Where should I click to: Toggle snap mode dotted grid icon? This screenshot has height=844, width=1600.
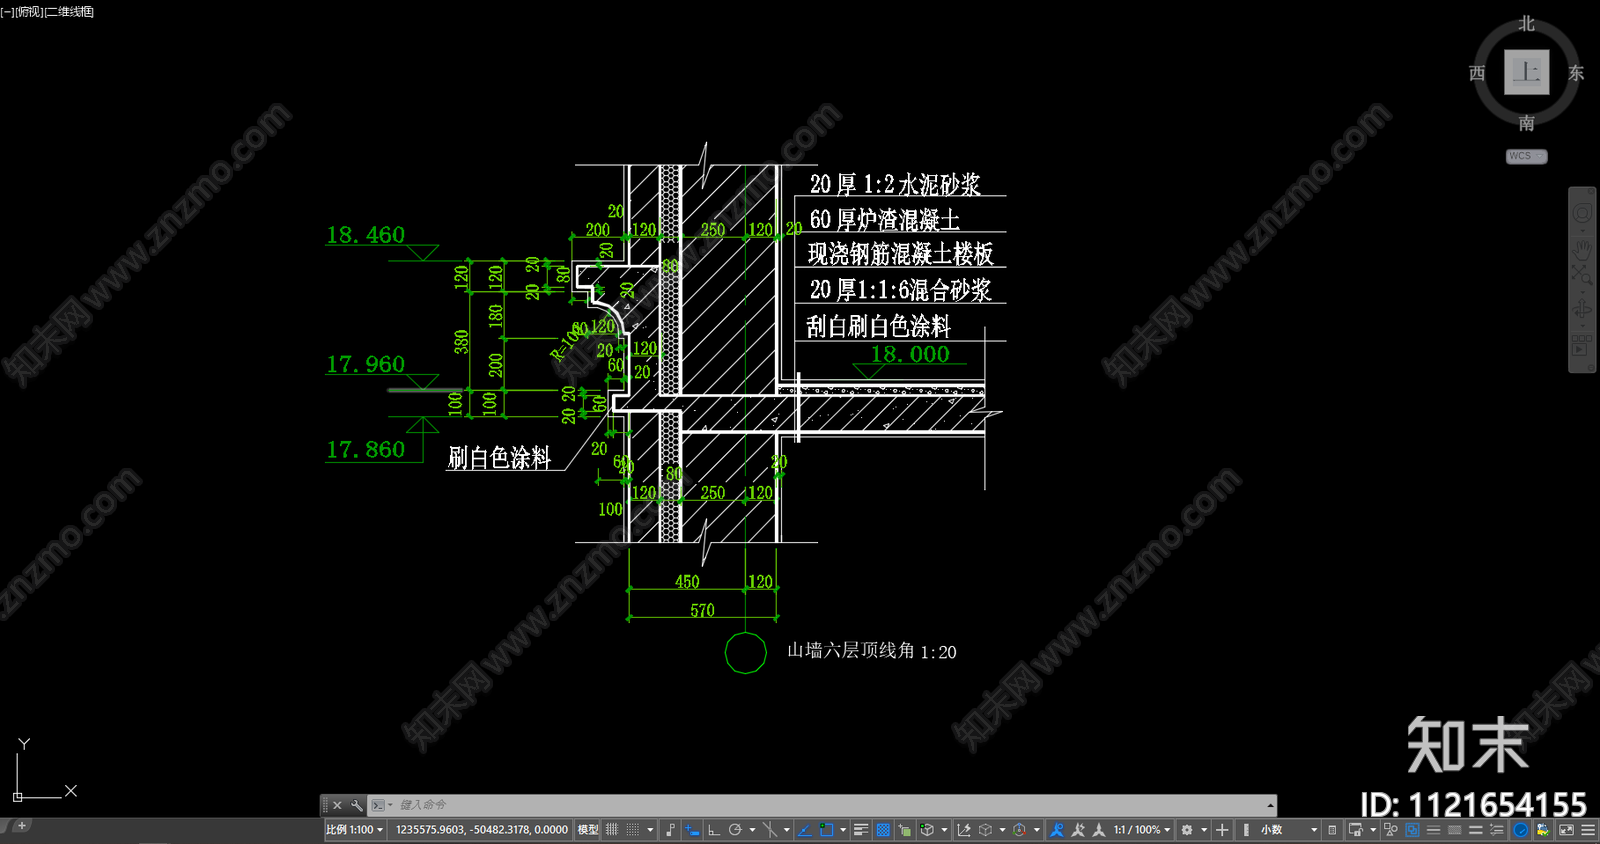coord(633,830)
